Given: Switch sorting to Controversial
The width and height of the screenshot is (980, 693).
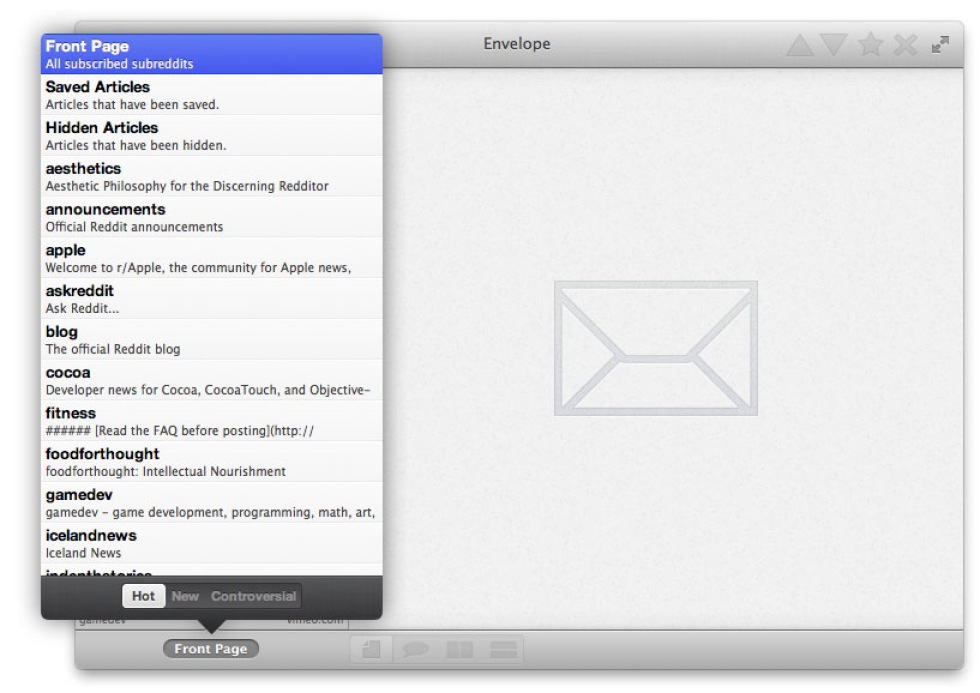Looking at the screenshot, I should tap(253, 597).
